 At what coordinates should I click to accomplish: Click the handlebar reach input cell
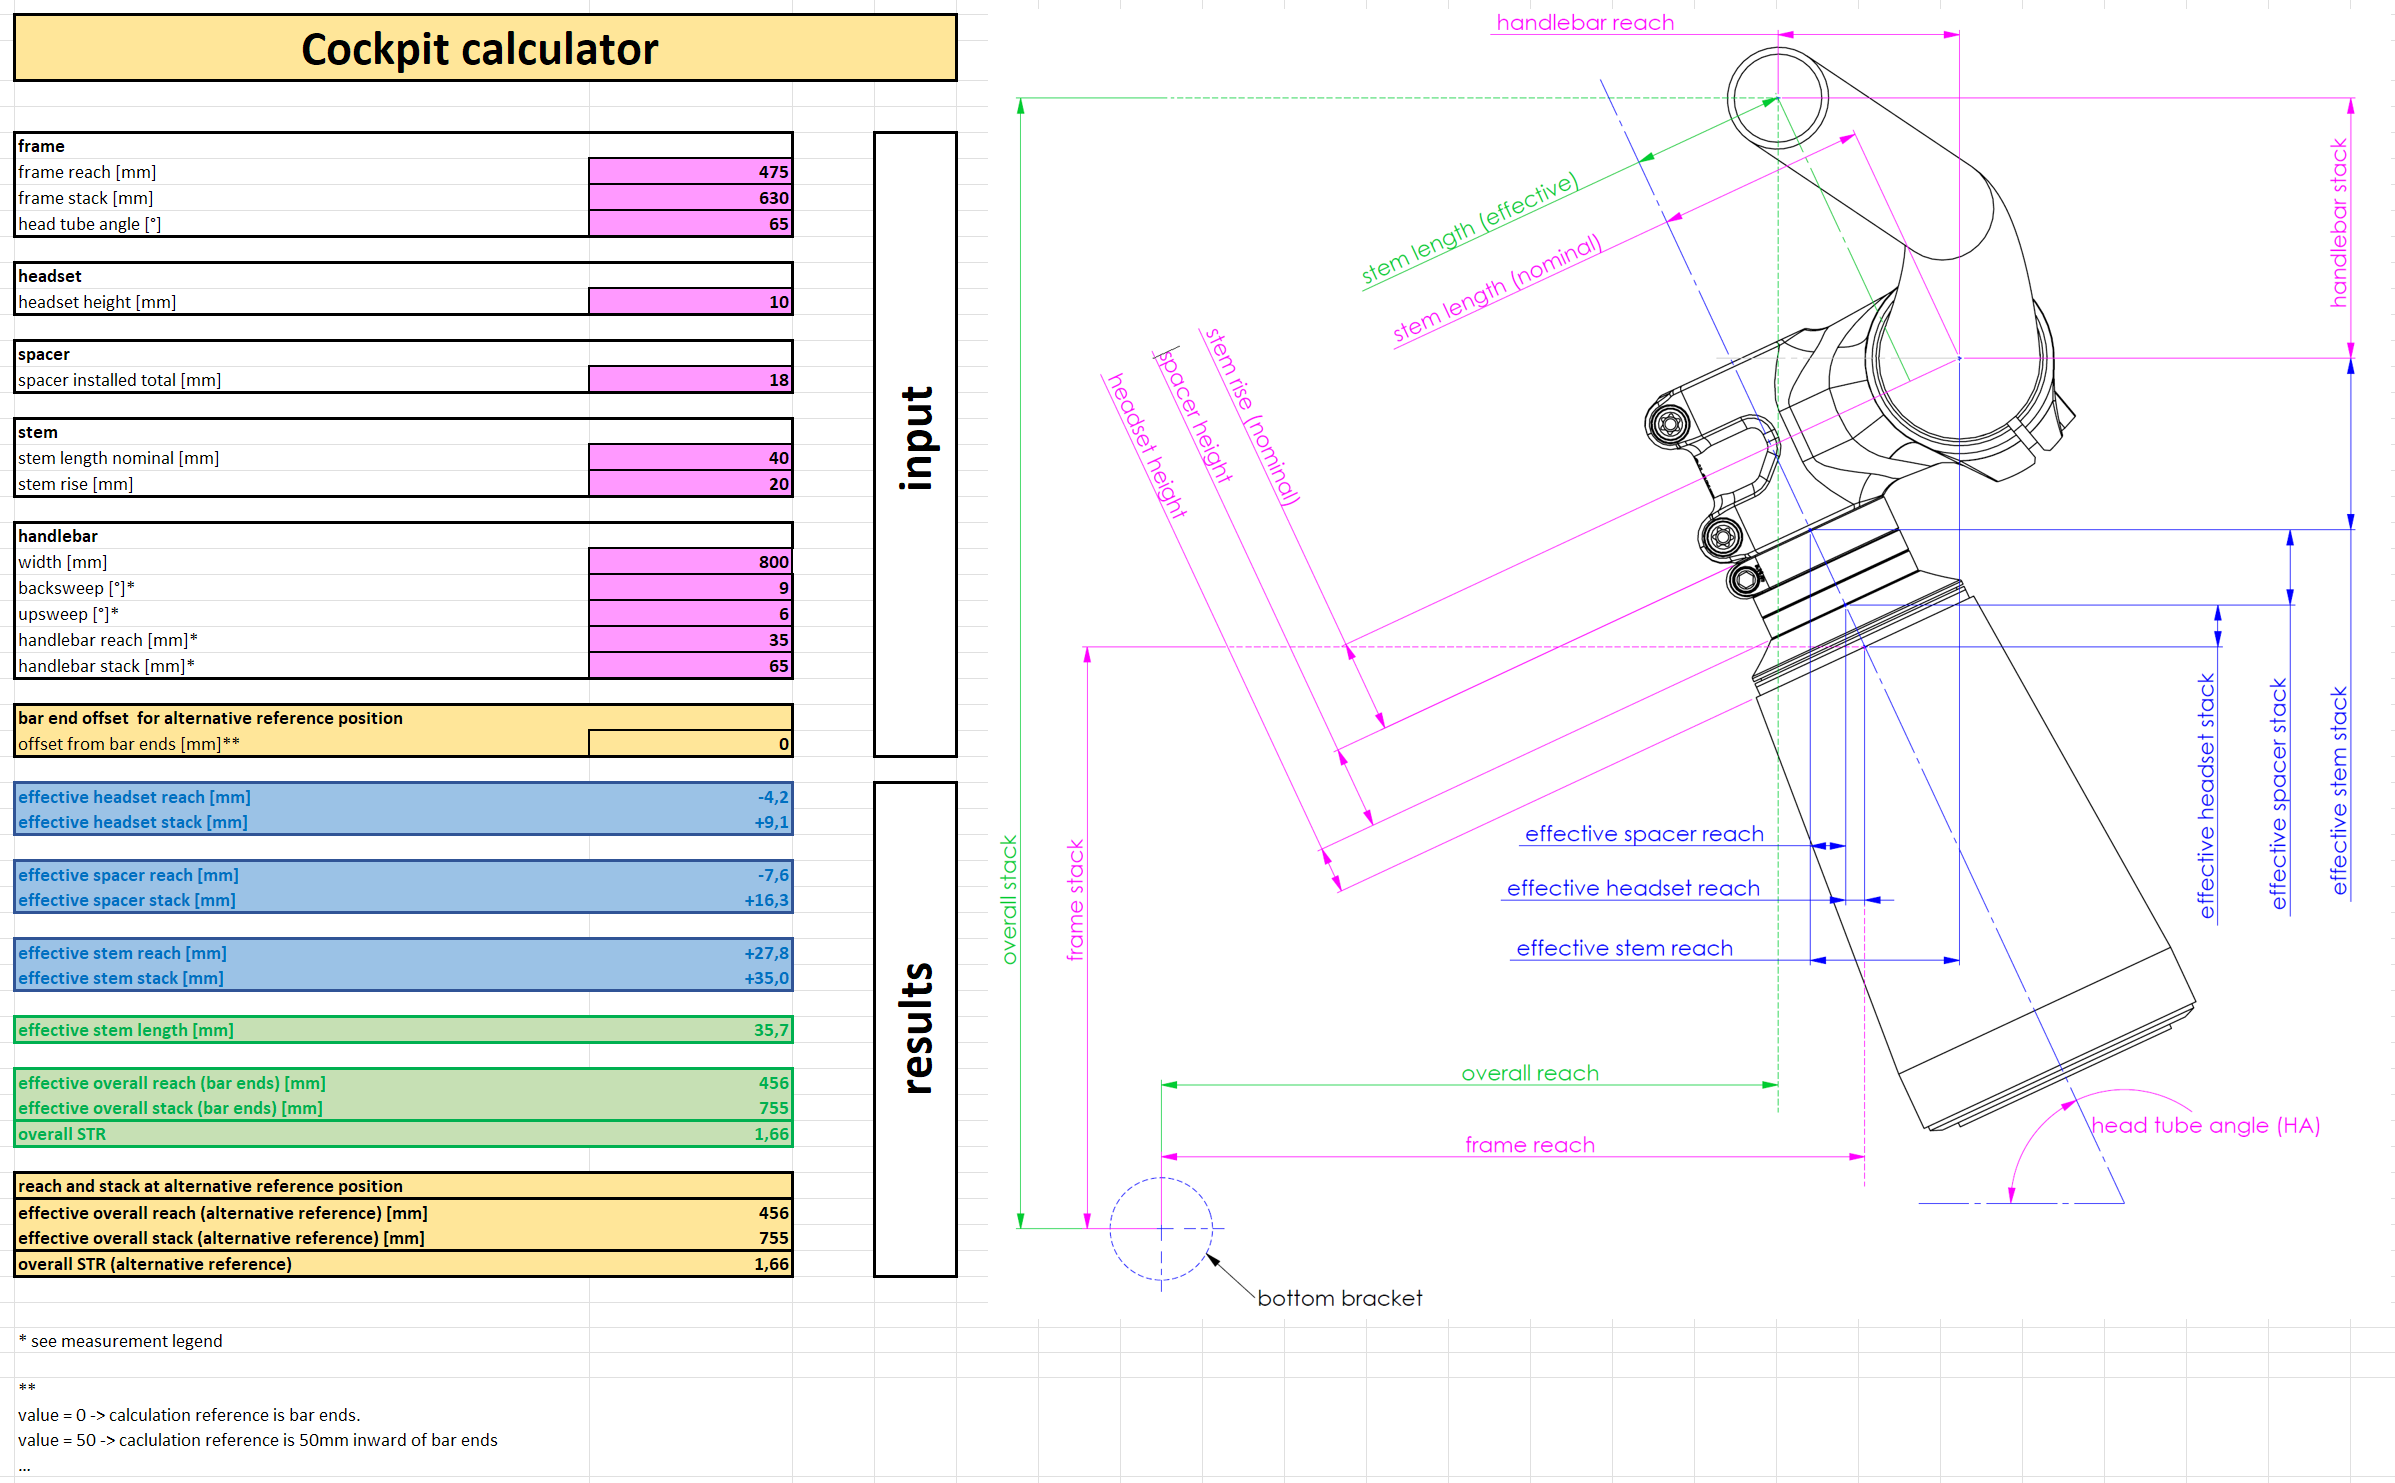(x=690, y=640)
